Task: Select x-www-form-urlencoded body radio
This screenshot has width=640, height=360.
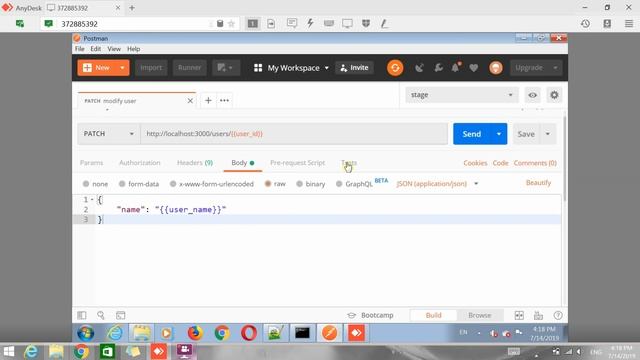Action: click(173, 184)
